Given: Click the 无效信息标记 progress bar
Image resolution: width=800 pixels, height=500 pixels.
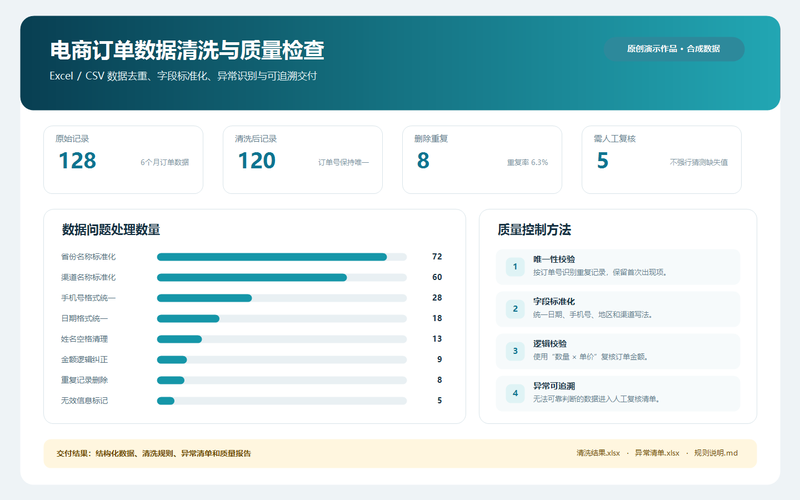Looking at the screenshot, I should pos(282,401).
